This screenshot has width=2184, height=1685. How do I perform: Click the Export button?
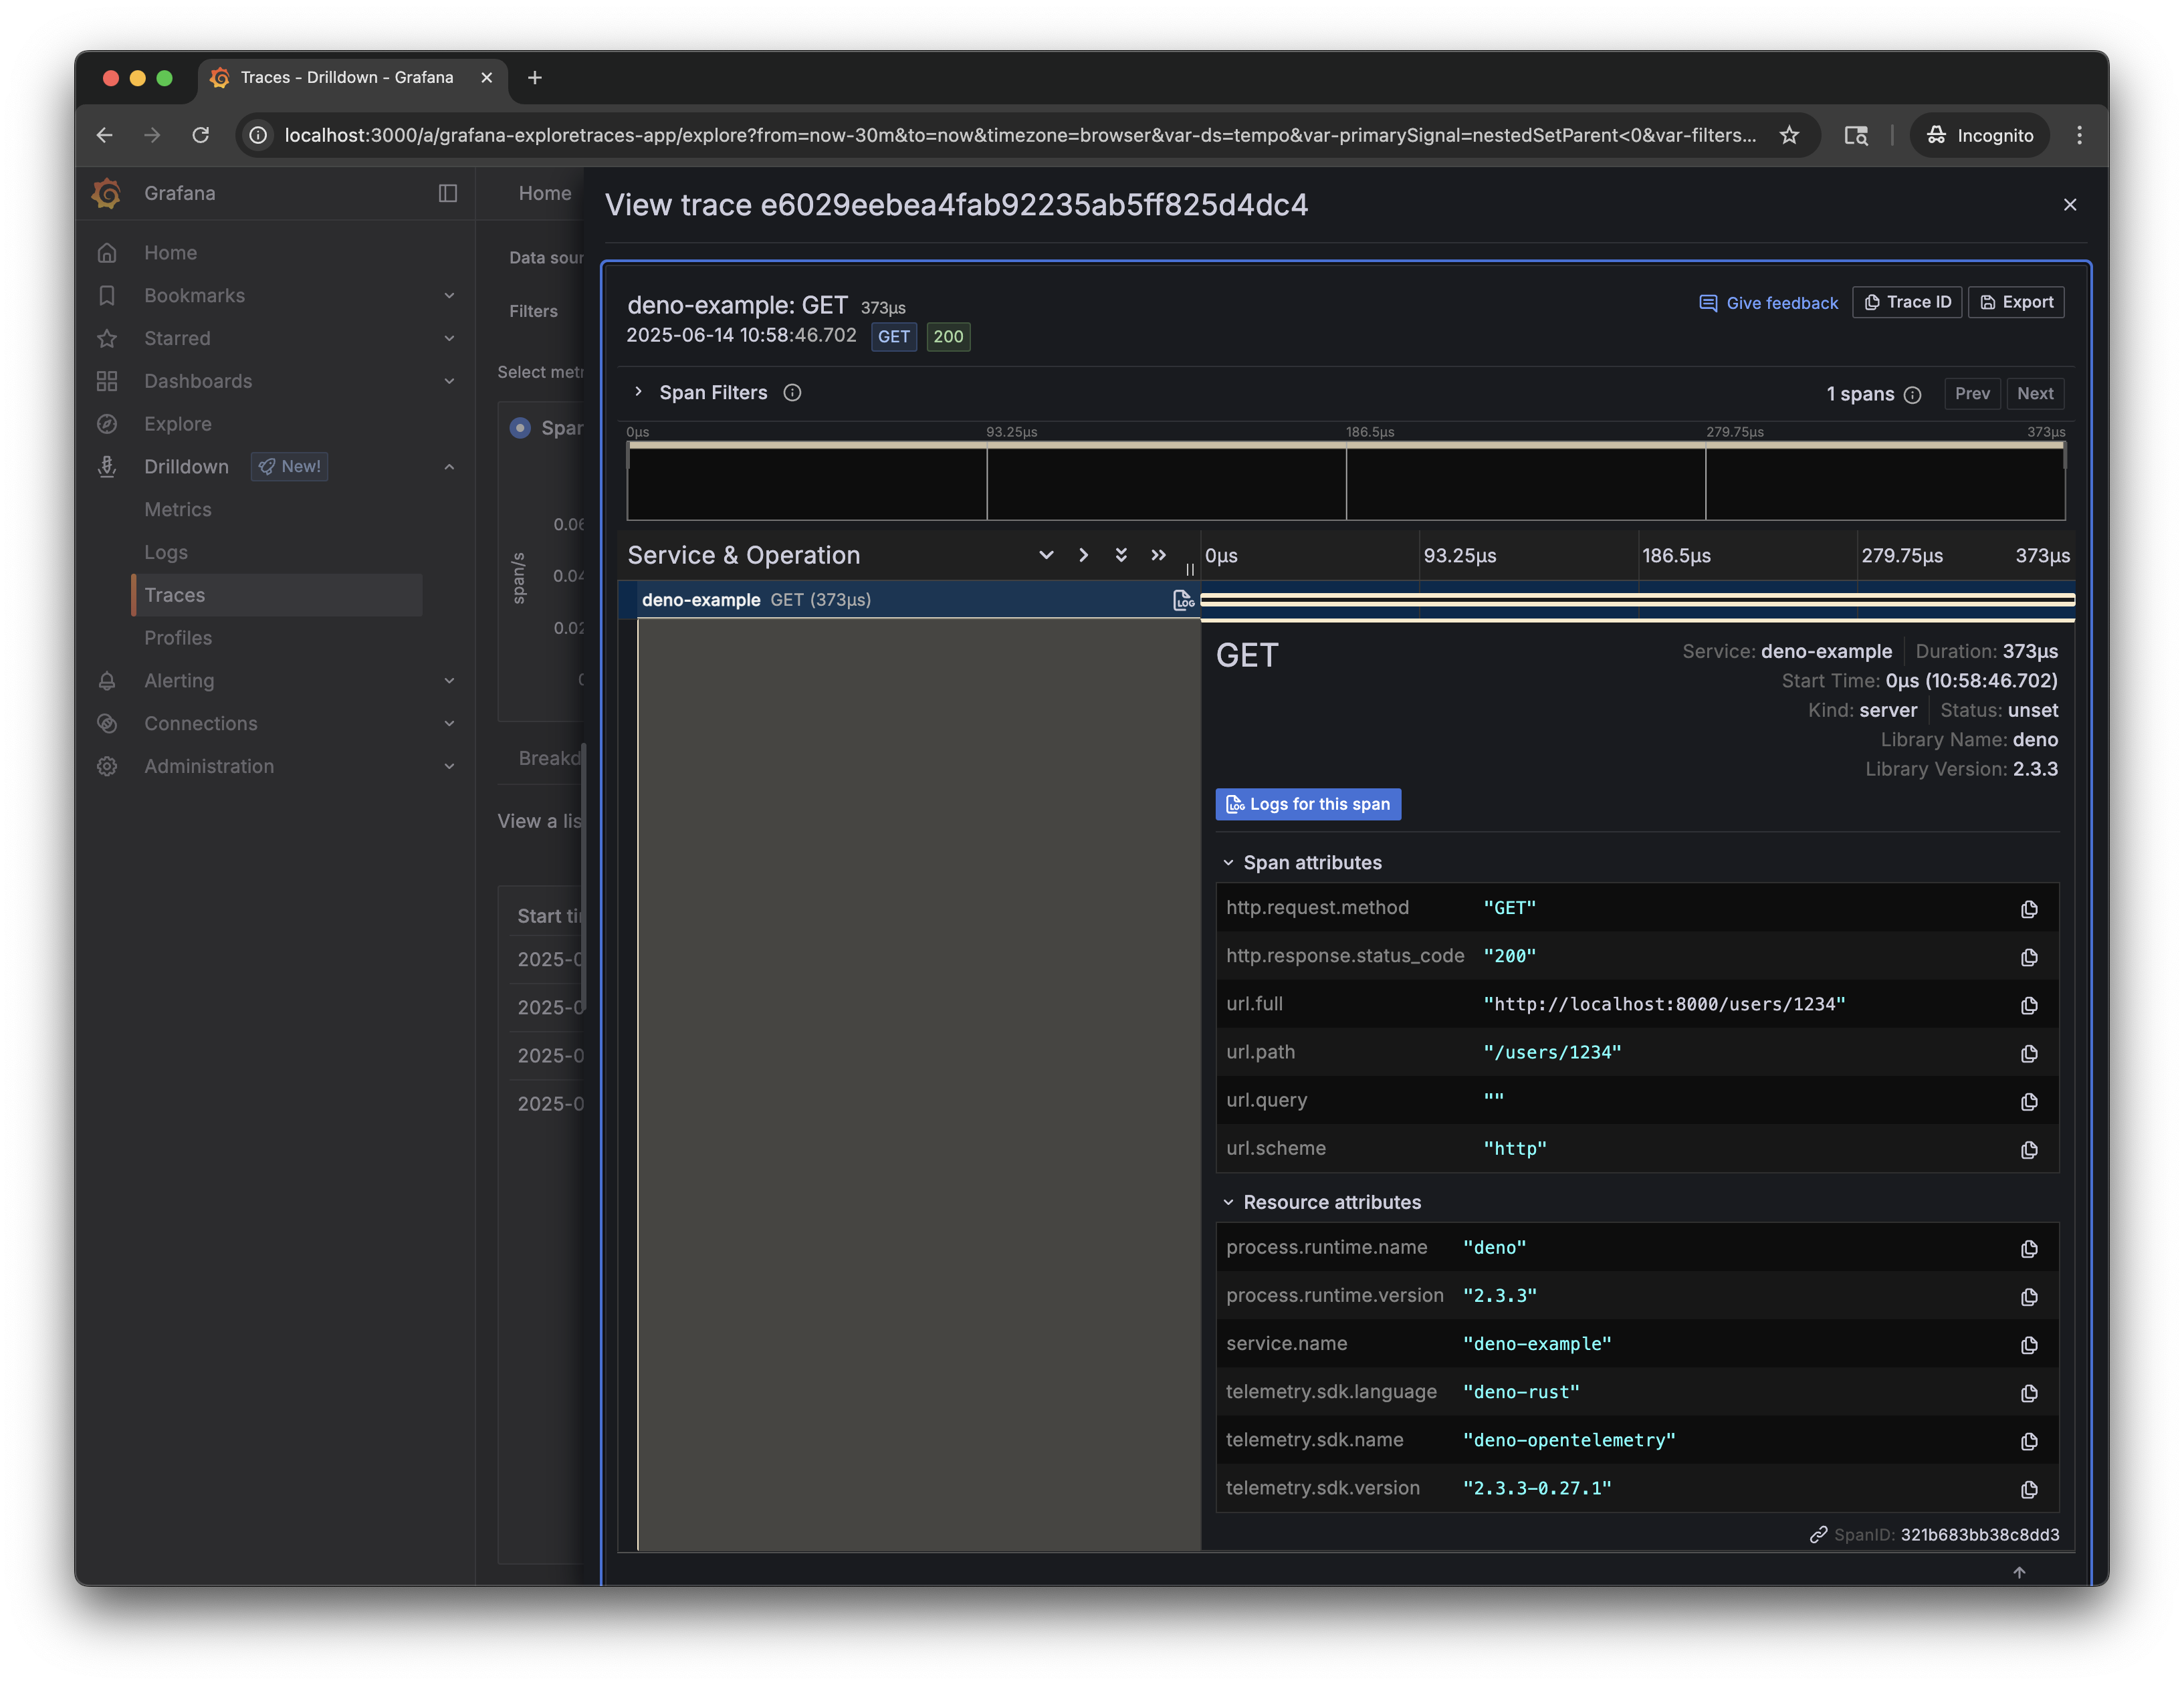click(2016, 302)
